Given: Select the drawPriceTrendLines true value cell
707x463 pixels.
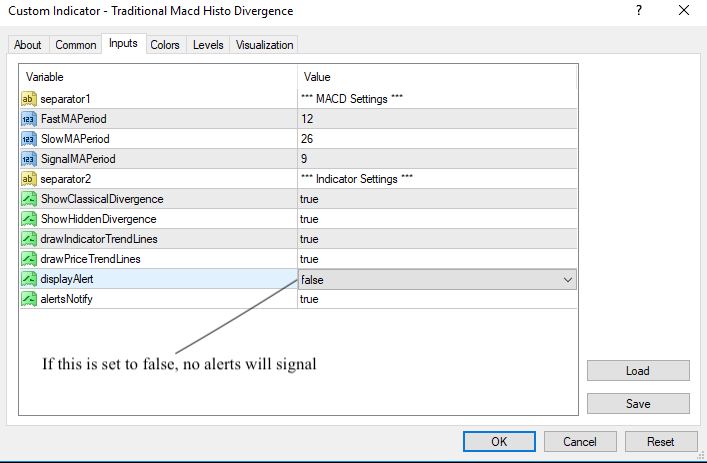Looking at the screenshot, I should pyautogui.click(x=437, y=259).
